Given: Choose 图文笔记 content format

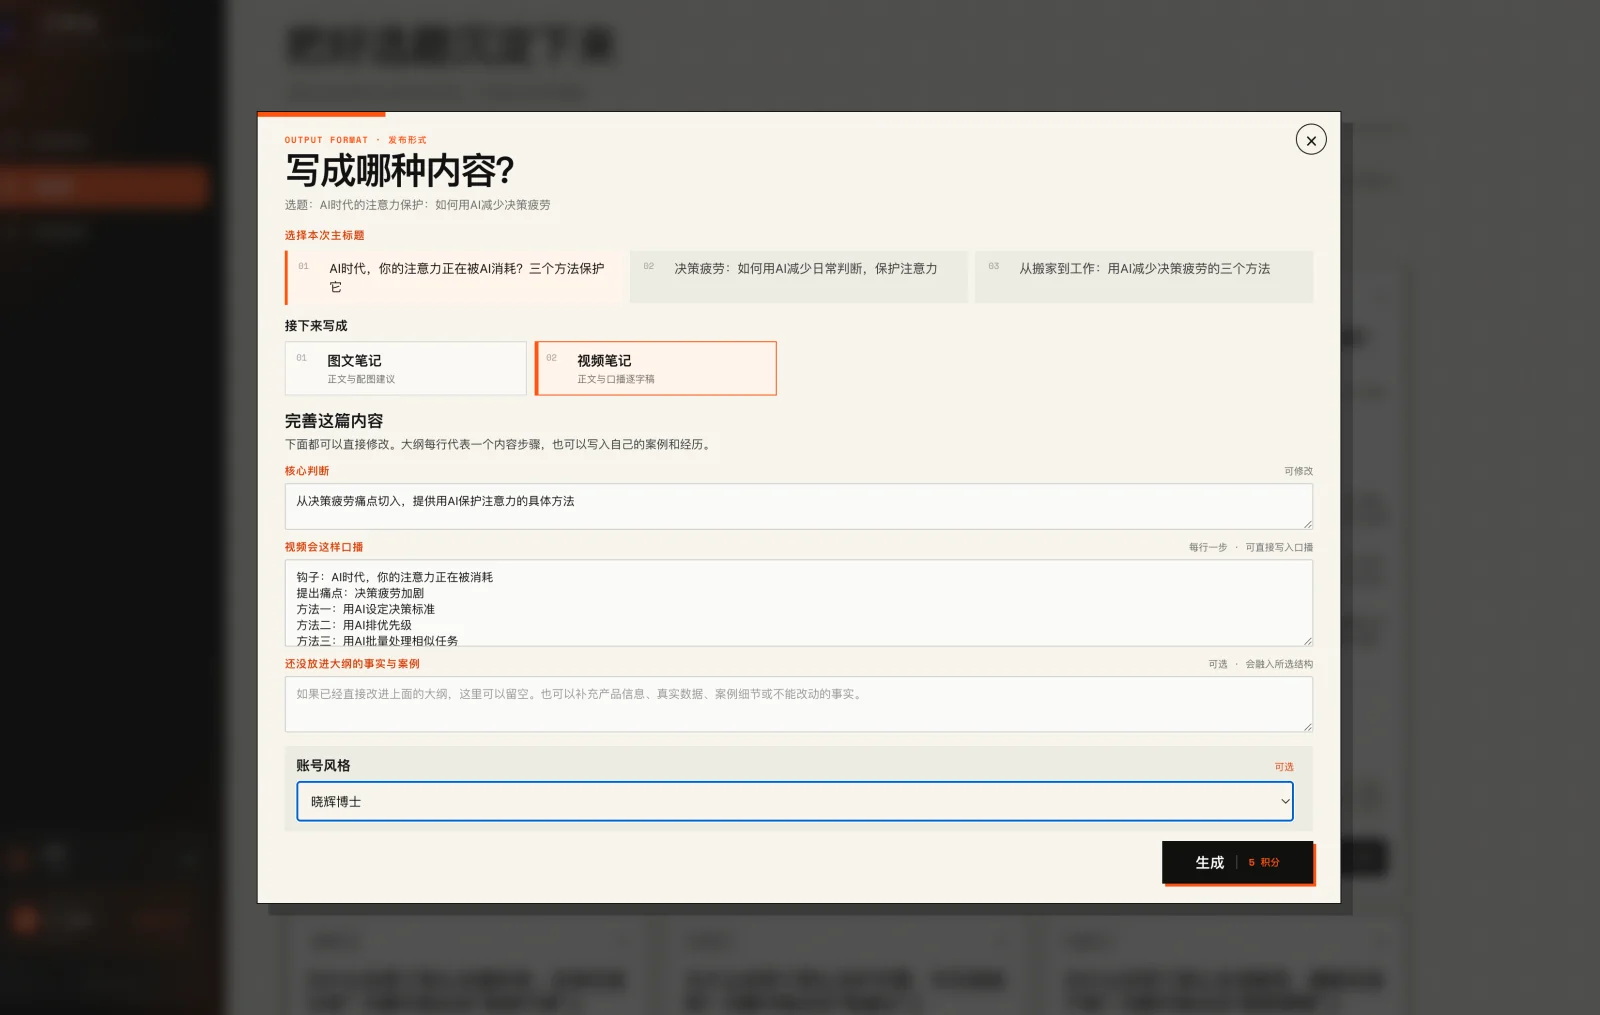Looking at the screenshot, I should (x=405, y=368).
